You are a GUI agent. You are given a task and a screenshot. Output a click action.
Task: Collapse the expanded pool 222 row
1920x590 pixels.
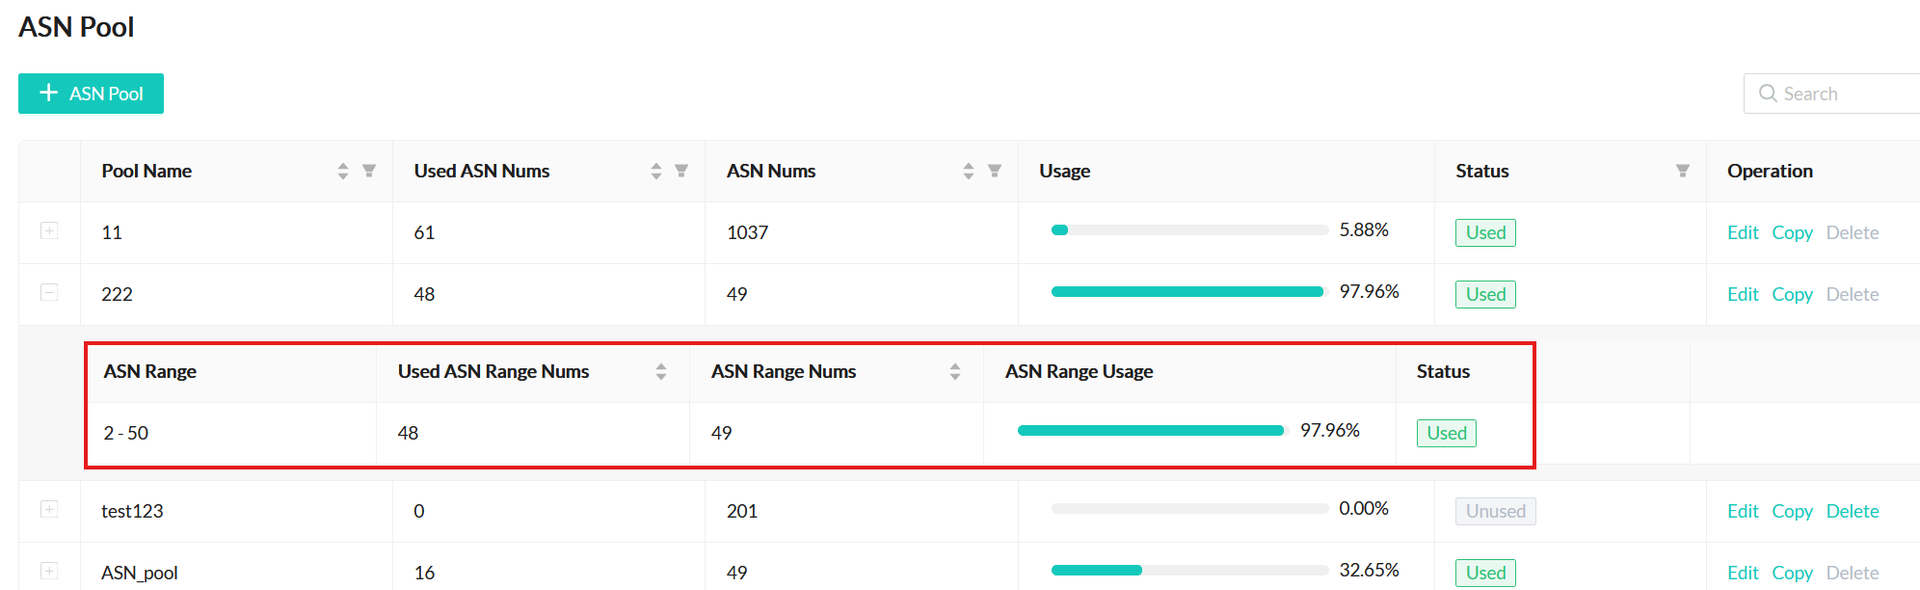pos(49,293)
